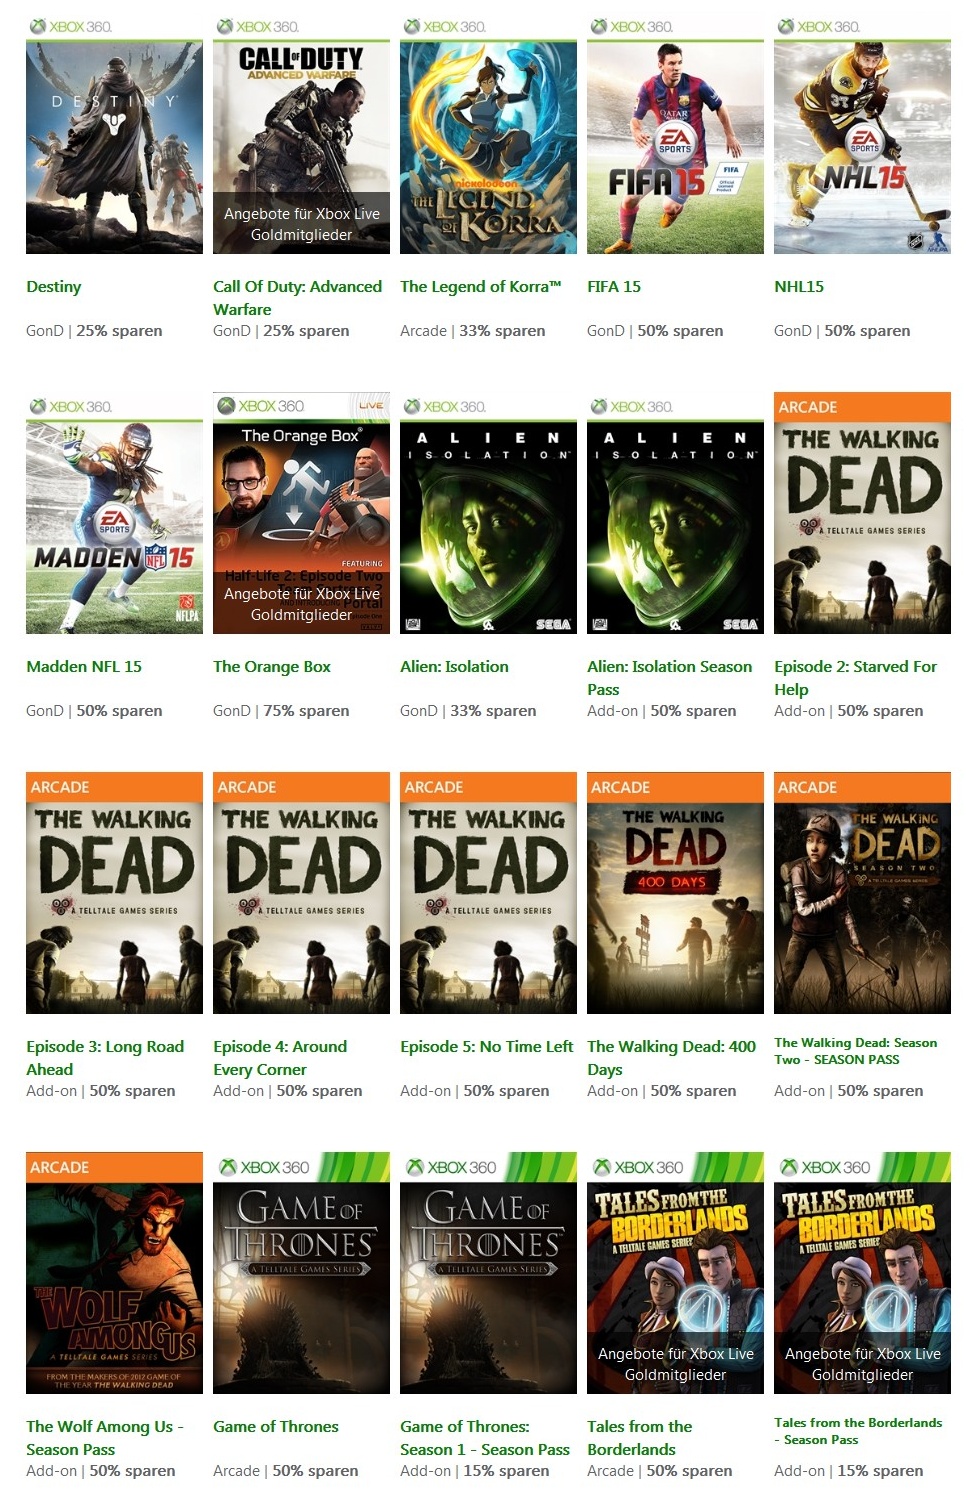Viewport: 971px width, 1495px height.
Task: Click 'GonD | 33% sparen' under Alien: Isolation
Action: (x=468, y=711)
